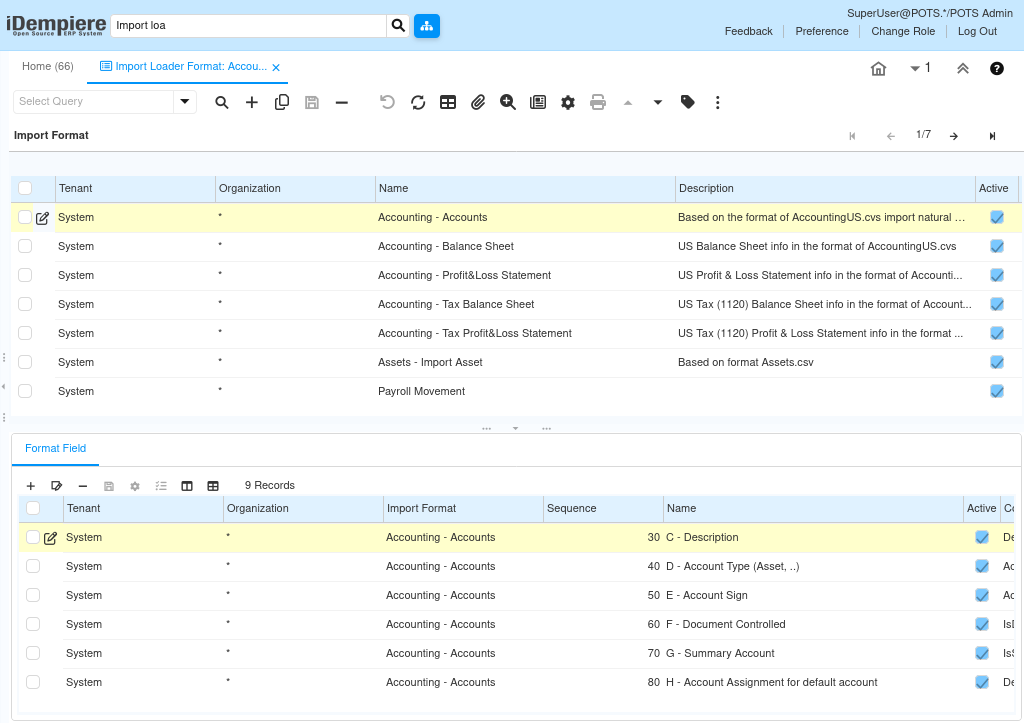The height and width of the screenshot is (723, 1024).
Task: Click the Print icon
Action: (598, 103)
